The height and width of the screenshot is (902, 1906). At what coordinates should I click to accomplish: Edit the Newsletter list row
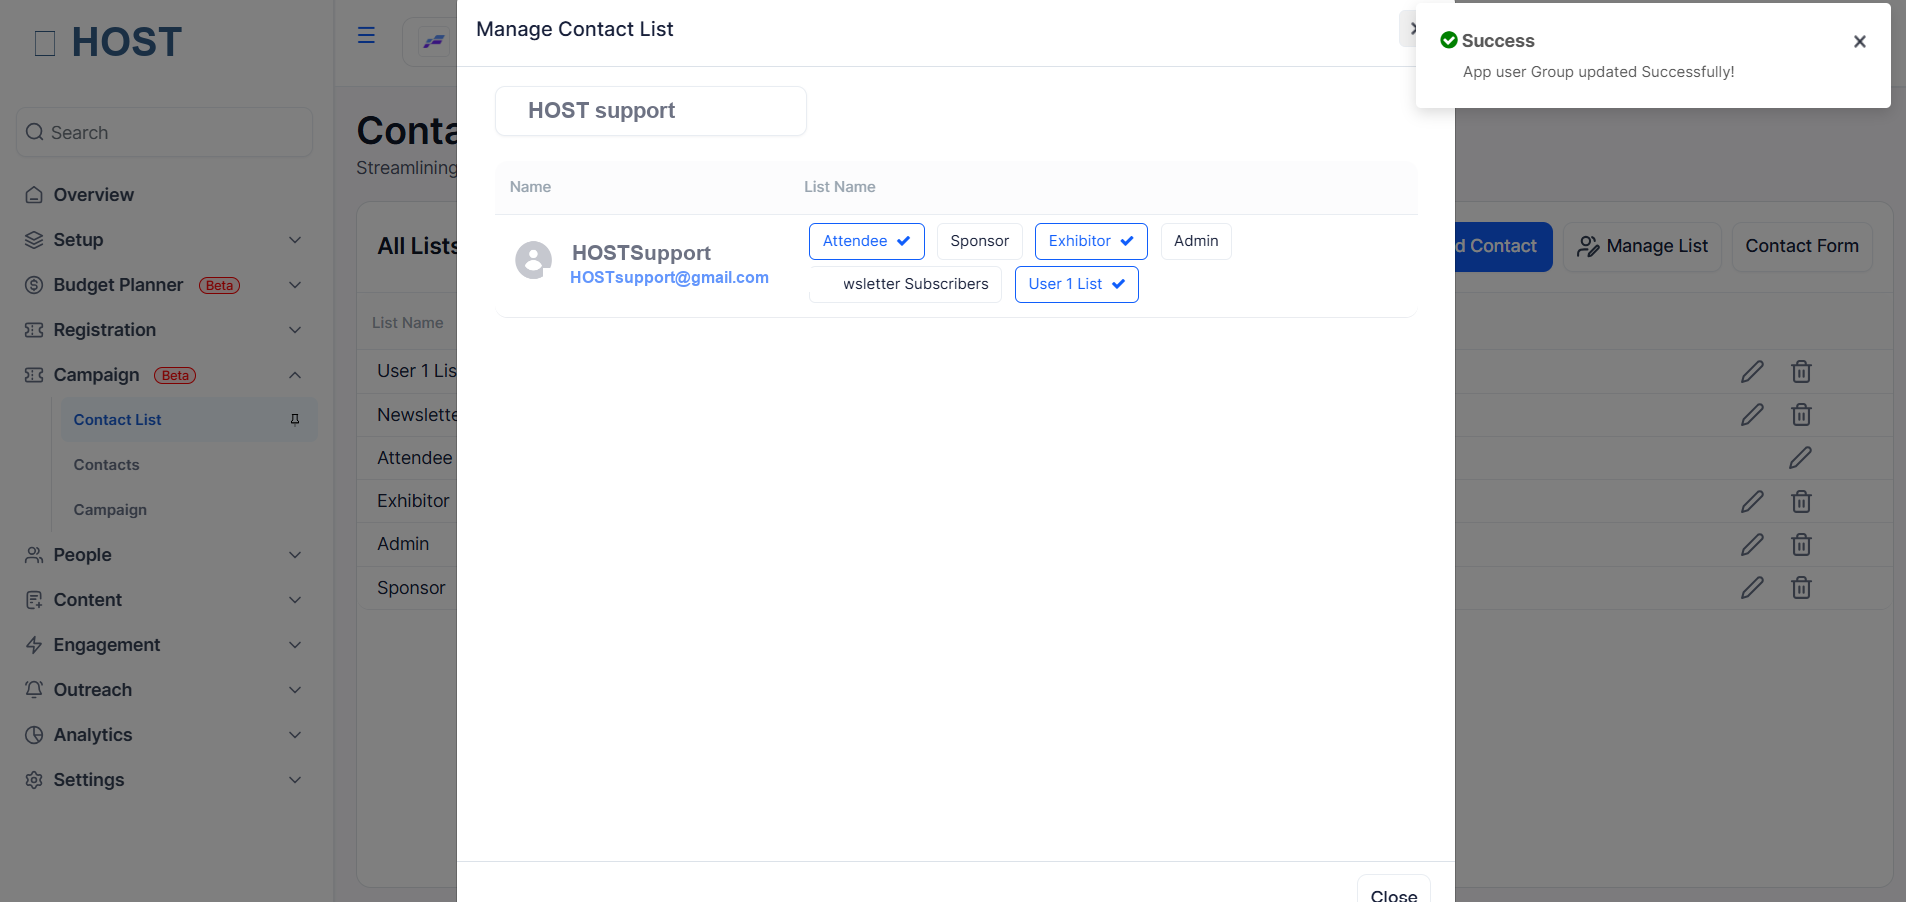[1752, 415]
